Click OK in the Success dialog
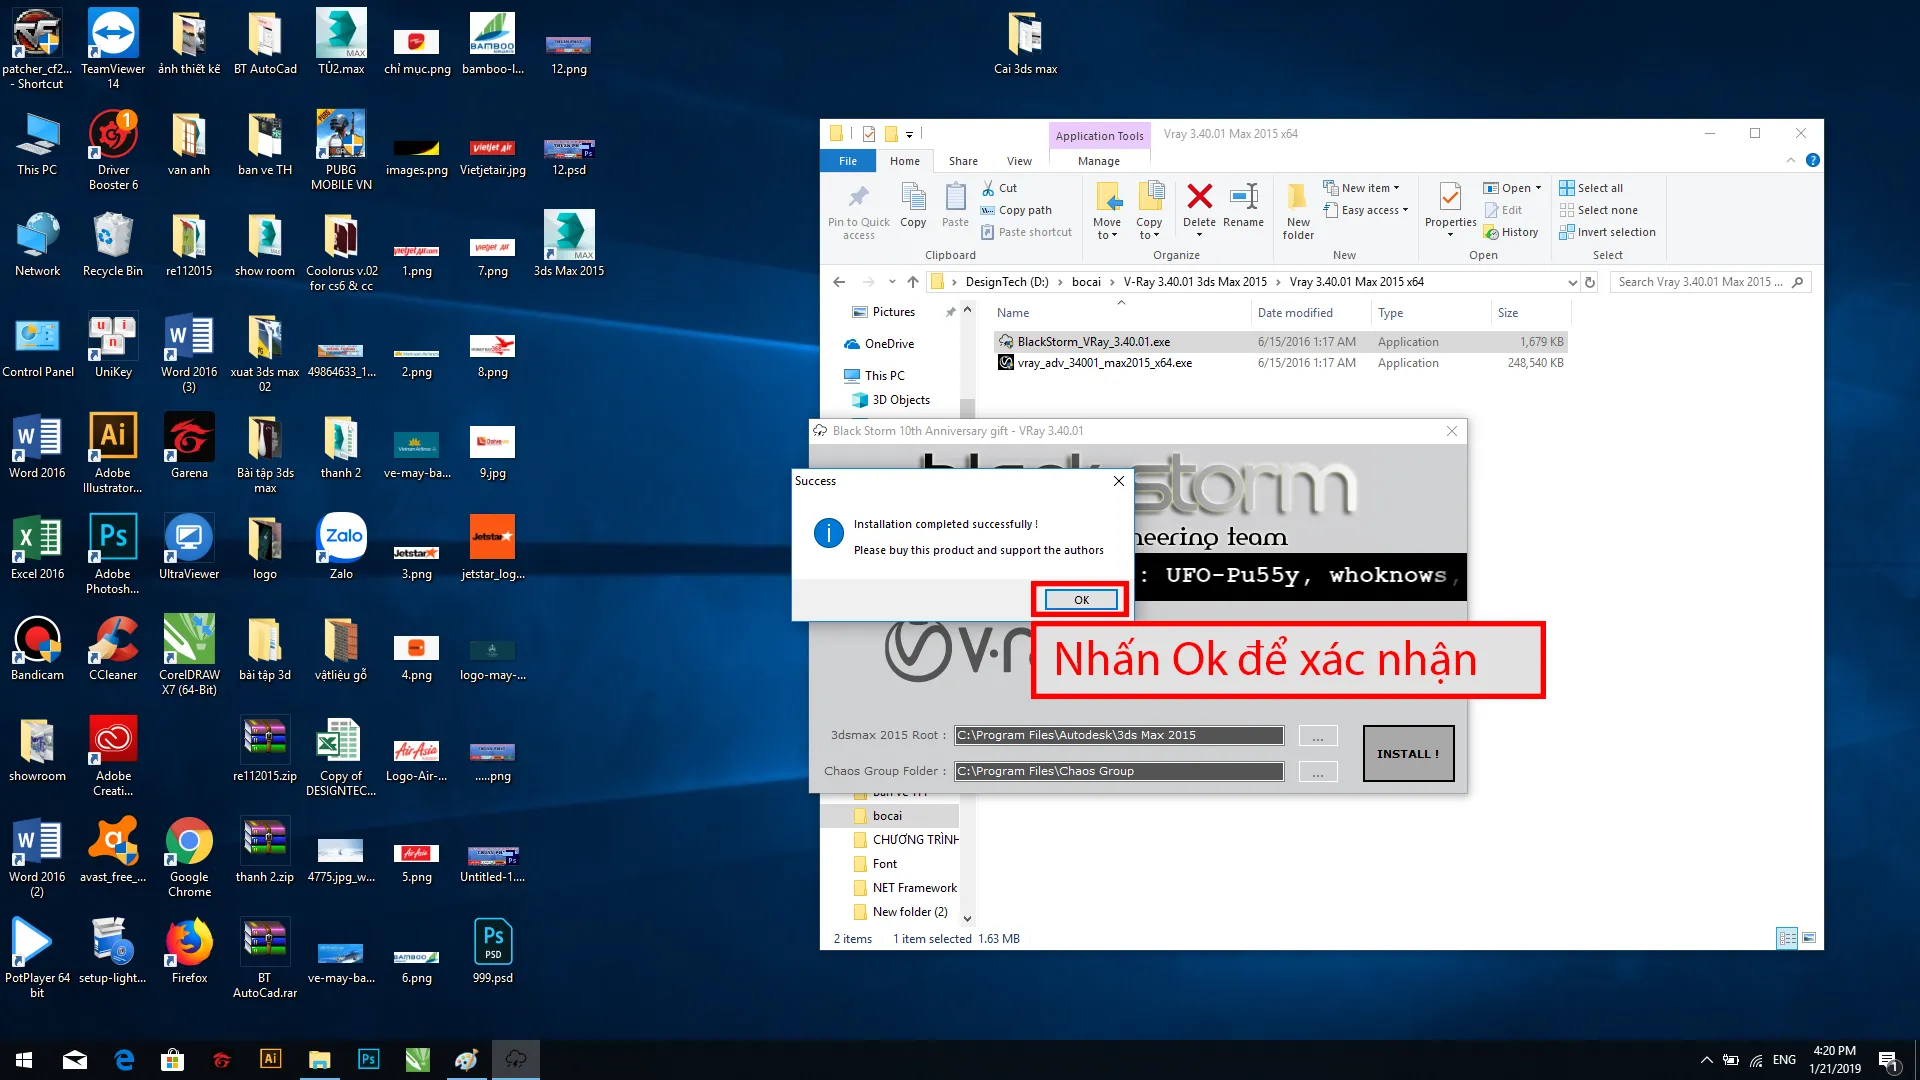This screenshot has height=1080, width=1920. 1080,600
